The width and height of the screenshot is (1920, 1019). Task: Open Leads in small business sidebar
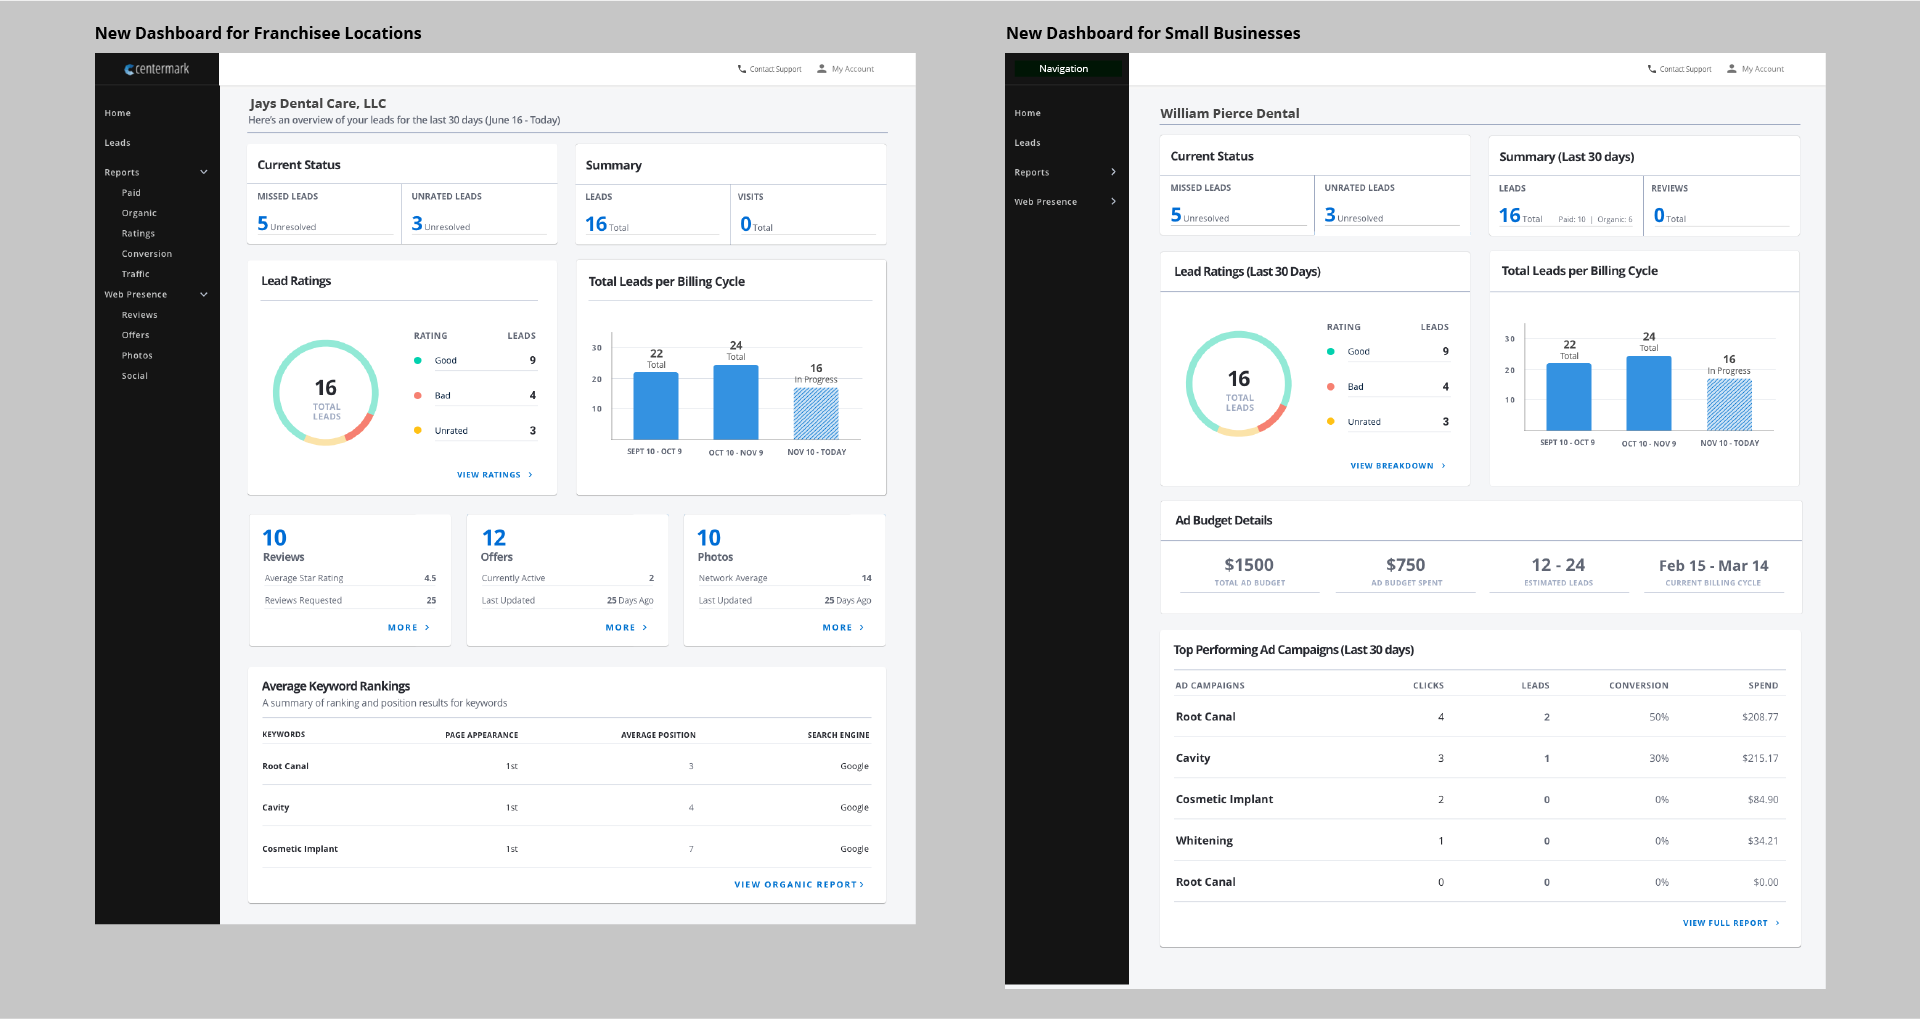pos(1028,143)
